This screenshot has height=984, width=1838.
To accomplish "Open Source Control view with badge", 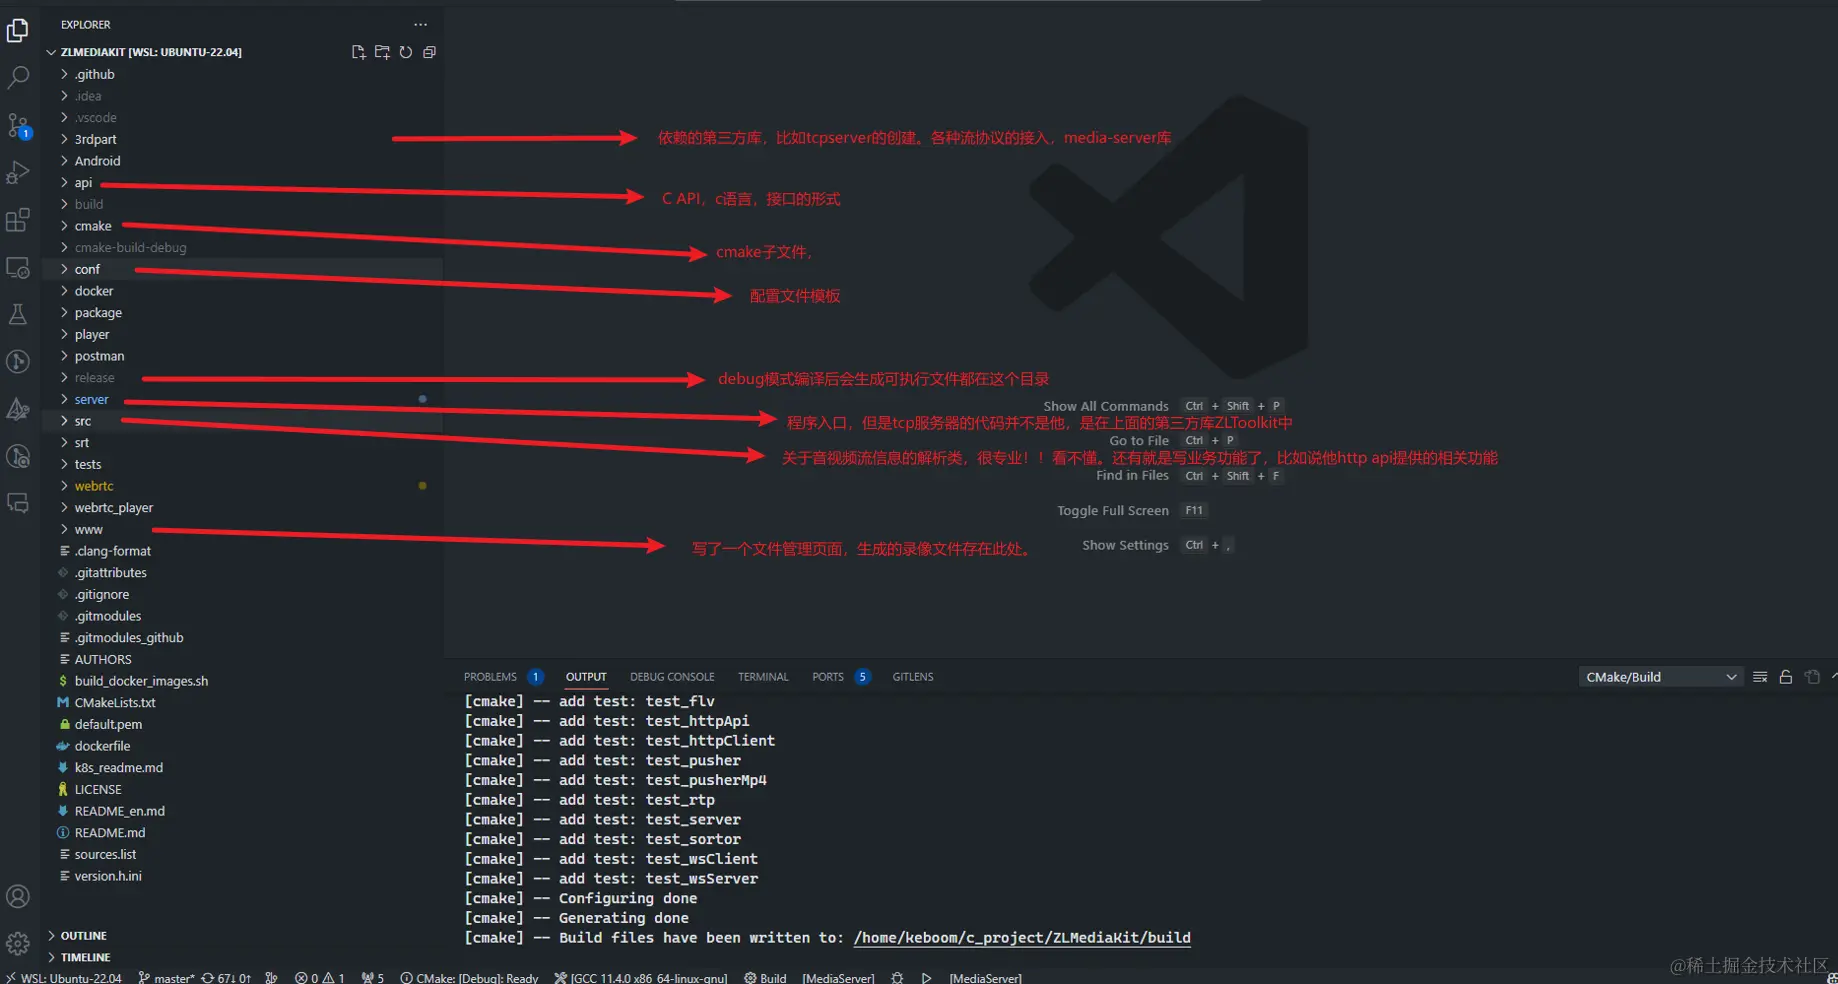I will (x=18, y=125).
